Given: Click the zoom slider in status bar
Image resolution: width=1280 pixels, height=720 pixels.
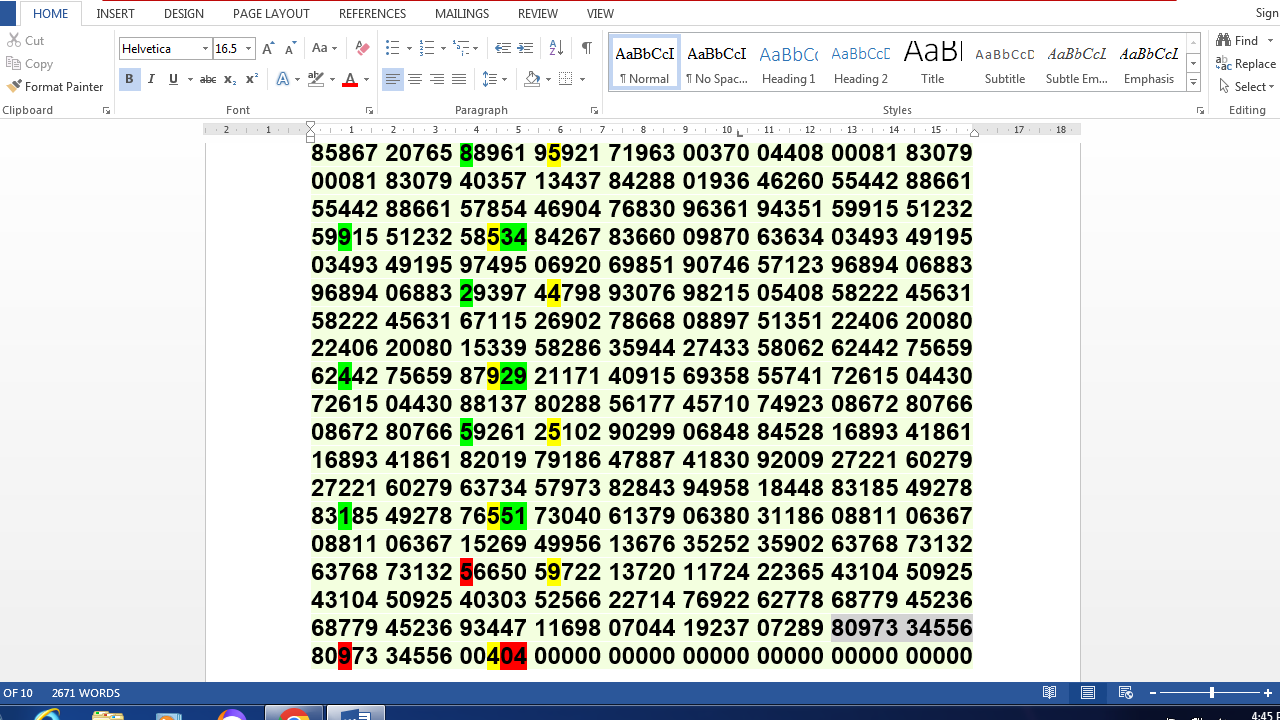Looking at the screenshot, I should point(1211,693).
